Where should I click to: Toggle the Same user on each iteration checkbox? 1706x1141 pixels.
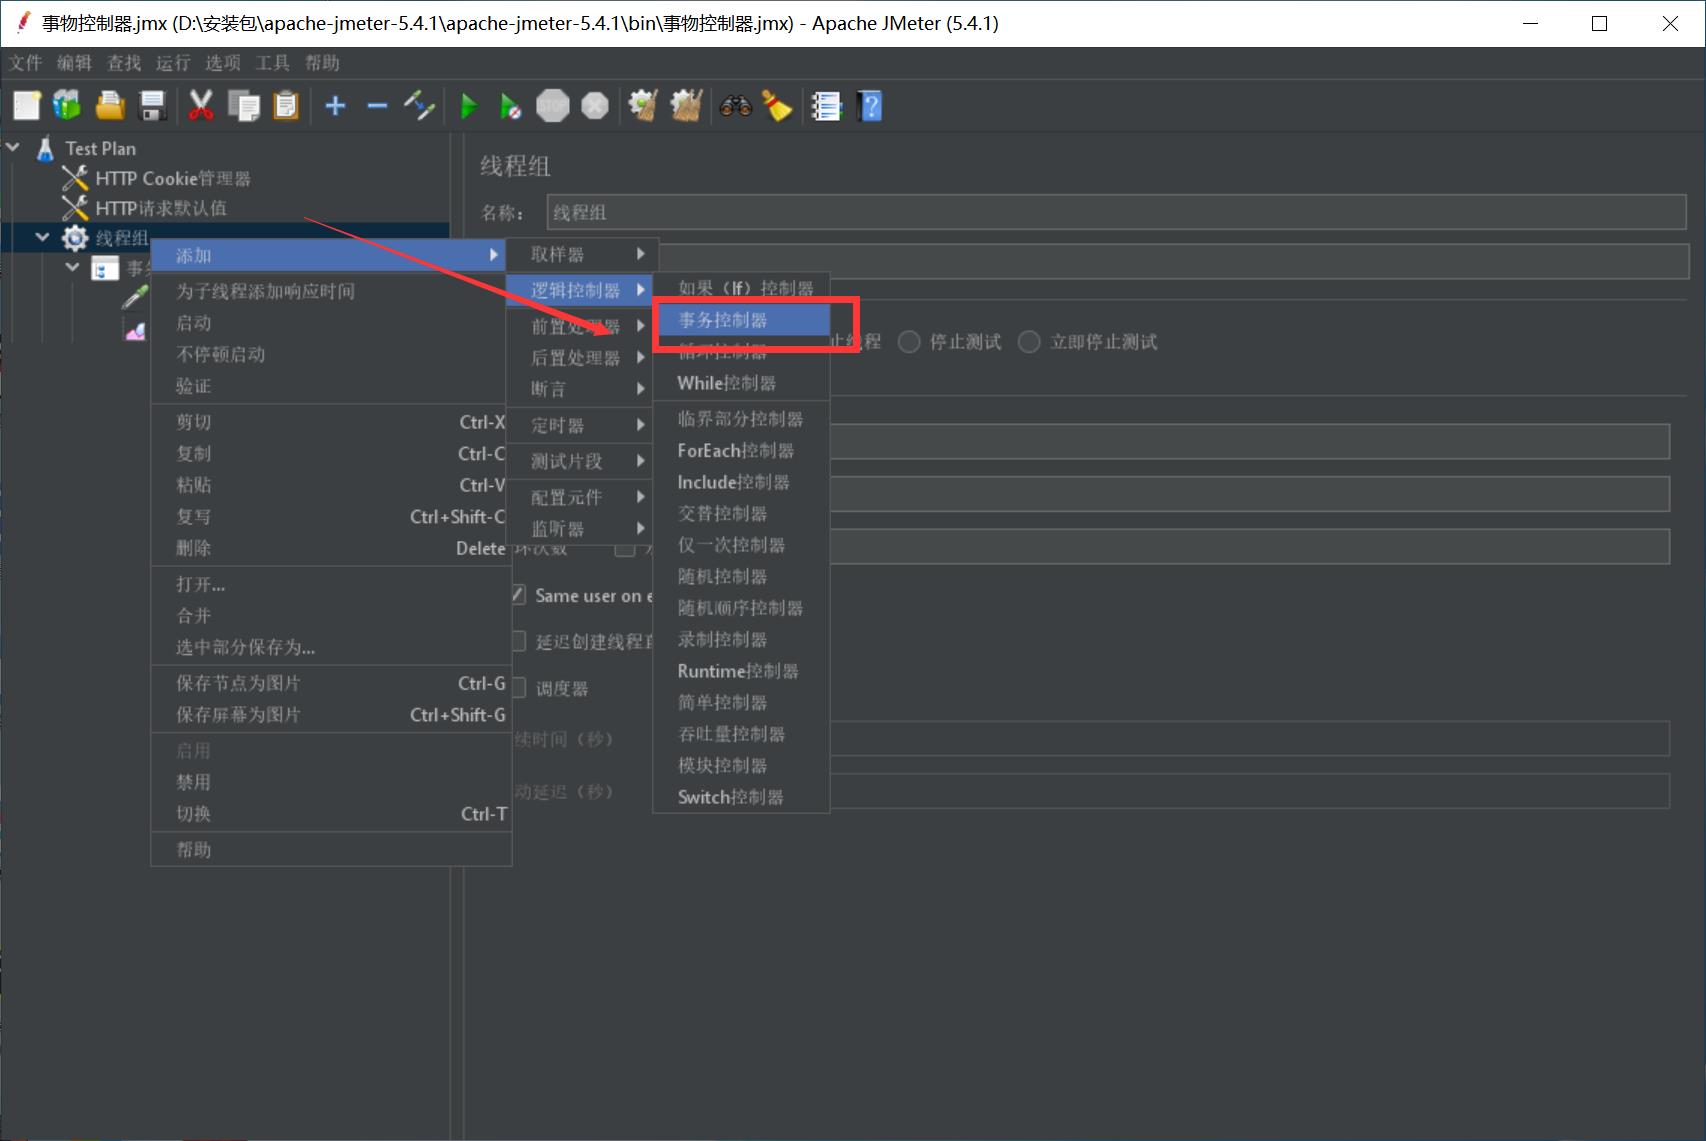click(518, 595)
